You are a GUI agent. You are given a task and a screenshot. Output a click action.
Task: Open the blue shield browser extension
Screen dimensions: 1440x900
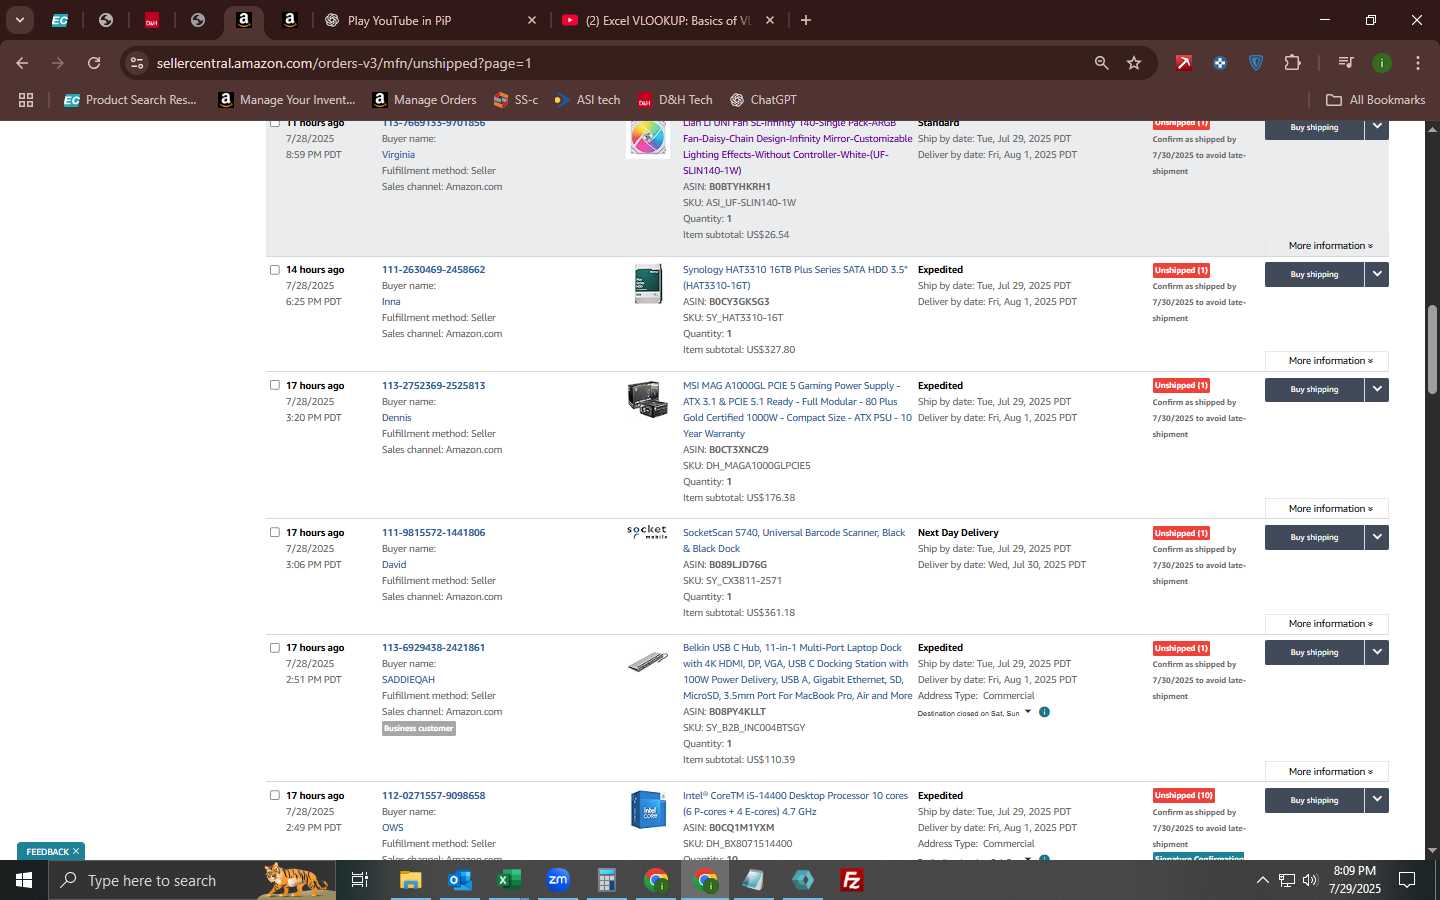pyautogui.click(x=1256, y=63)
